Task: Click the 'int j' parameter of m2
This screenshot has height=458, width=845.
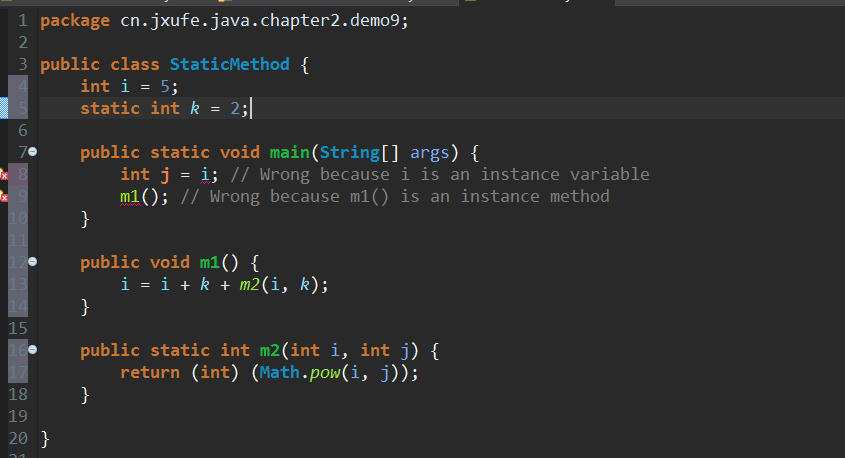Action: coord(385,351)
